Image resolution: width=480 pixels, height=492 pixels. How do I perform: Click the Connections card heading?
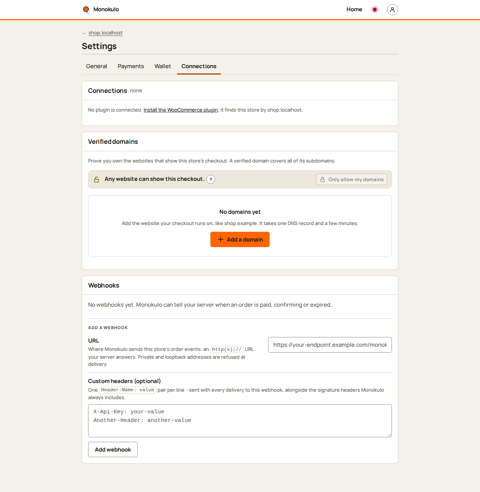pos(107,91)
